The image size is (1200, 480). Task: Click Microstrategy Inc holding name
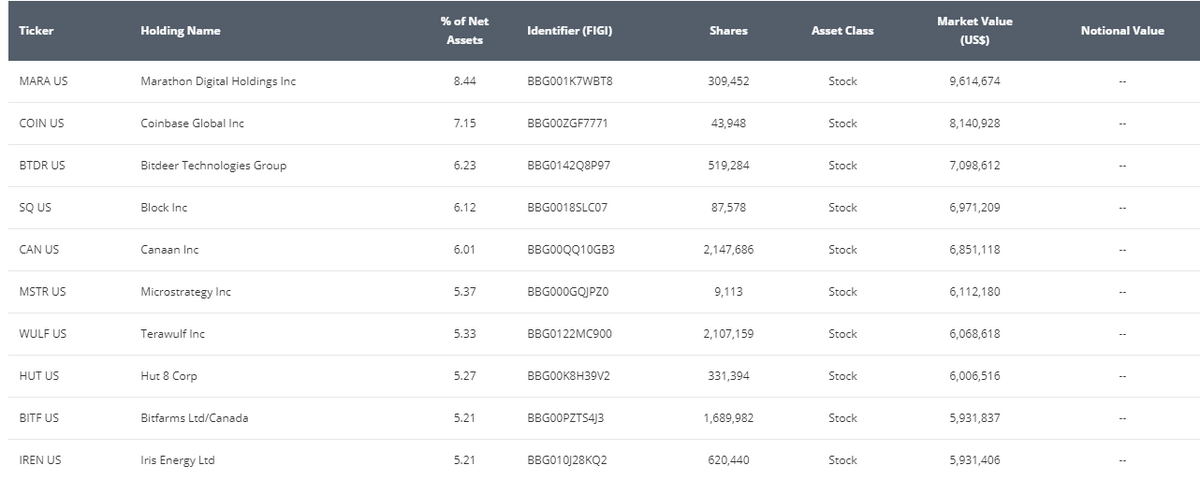click(186, 292)
